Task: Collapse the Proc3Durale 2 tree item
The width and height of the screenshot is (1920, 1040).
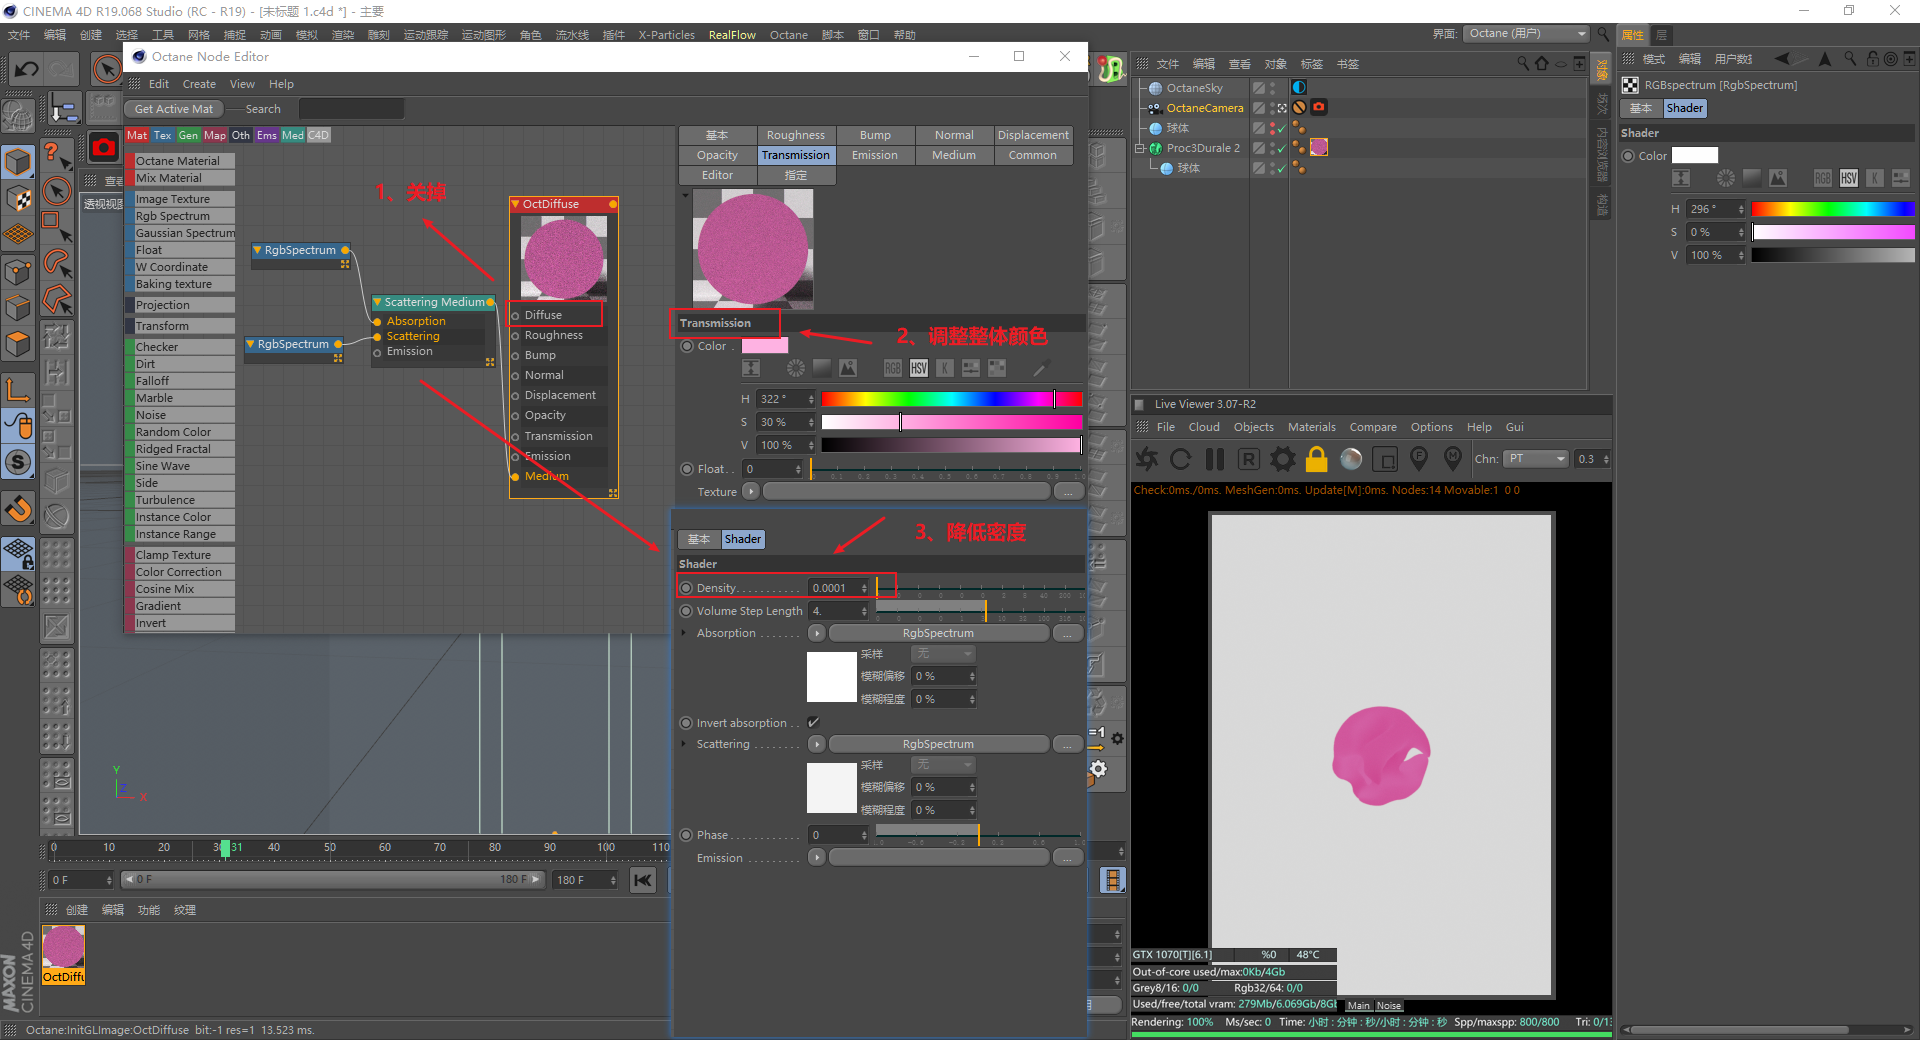Action: point(1139,148)
